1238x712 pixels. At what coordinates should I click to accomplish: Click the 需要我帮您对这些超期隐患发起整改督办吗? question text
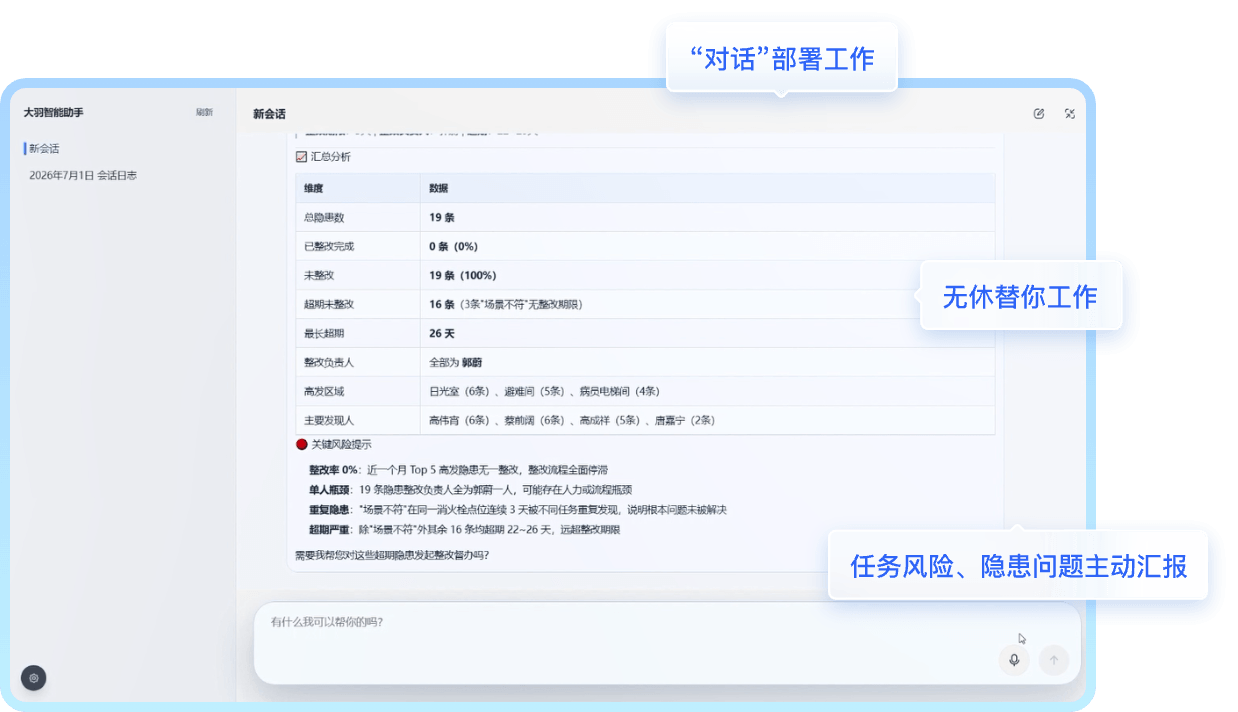[x=392, y=554]
